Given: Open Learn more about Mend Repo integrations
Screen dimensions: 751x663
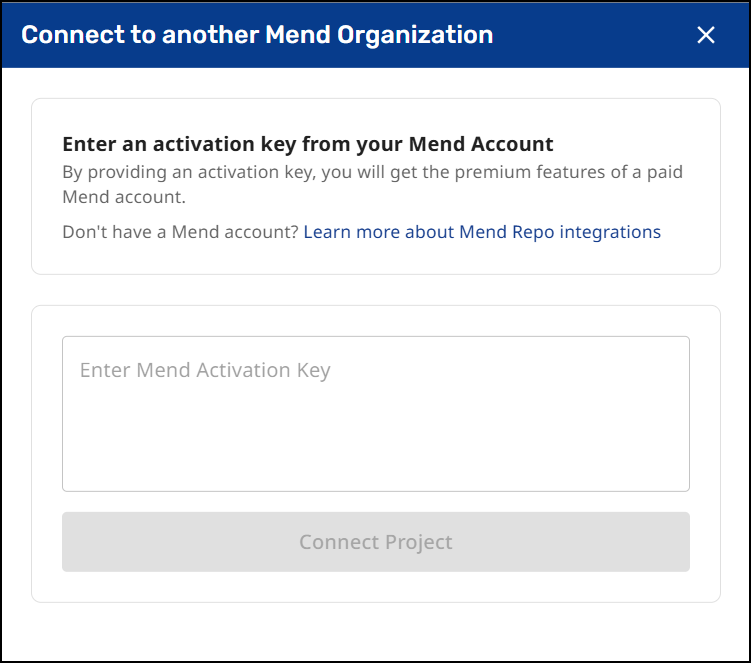Looking at the screenshot, I should pyautogui.click(x=481, y=232).
